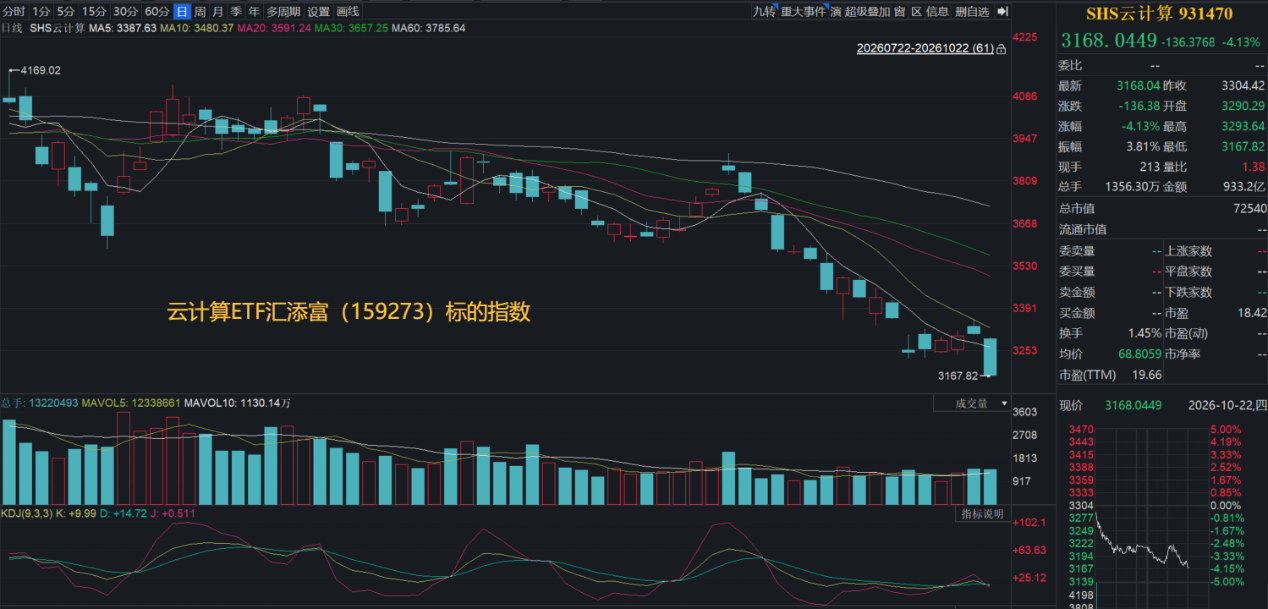Image resolution: width=1268 pixels, height=609 pixels.
Task: Open the 超级叠加 overlay tool
Action: [867, 12]
